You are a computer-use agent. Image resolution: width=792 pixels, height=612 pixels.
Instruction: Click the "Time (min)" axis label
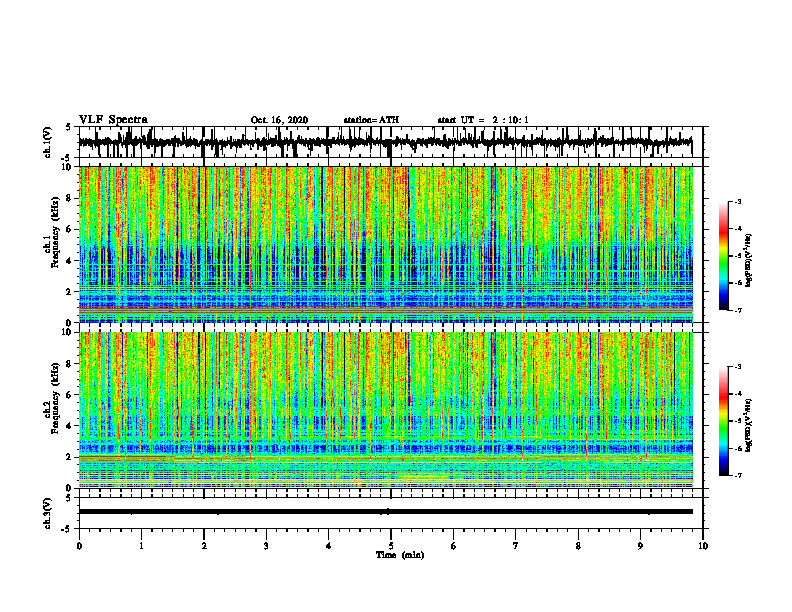click(x=400, y=555)
